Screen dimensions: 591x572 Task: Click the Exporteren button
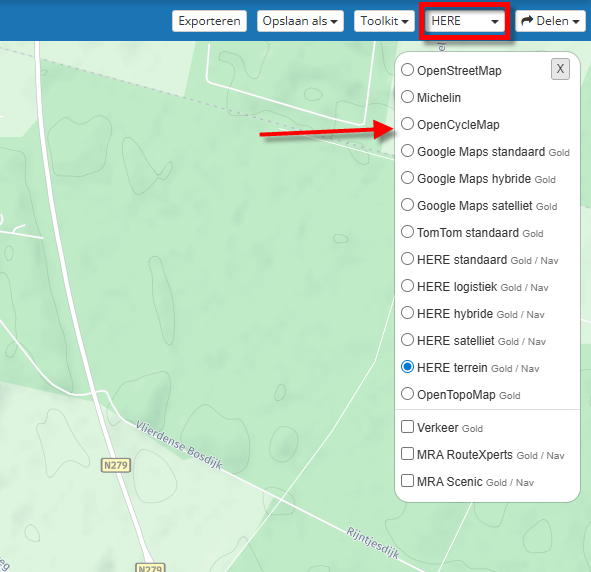(209, 21)
